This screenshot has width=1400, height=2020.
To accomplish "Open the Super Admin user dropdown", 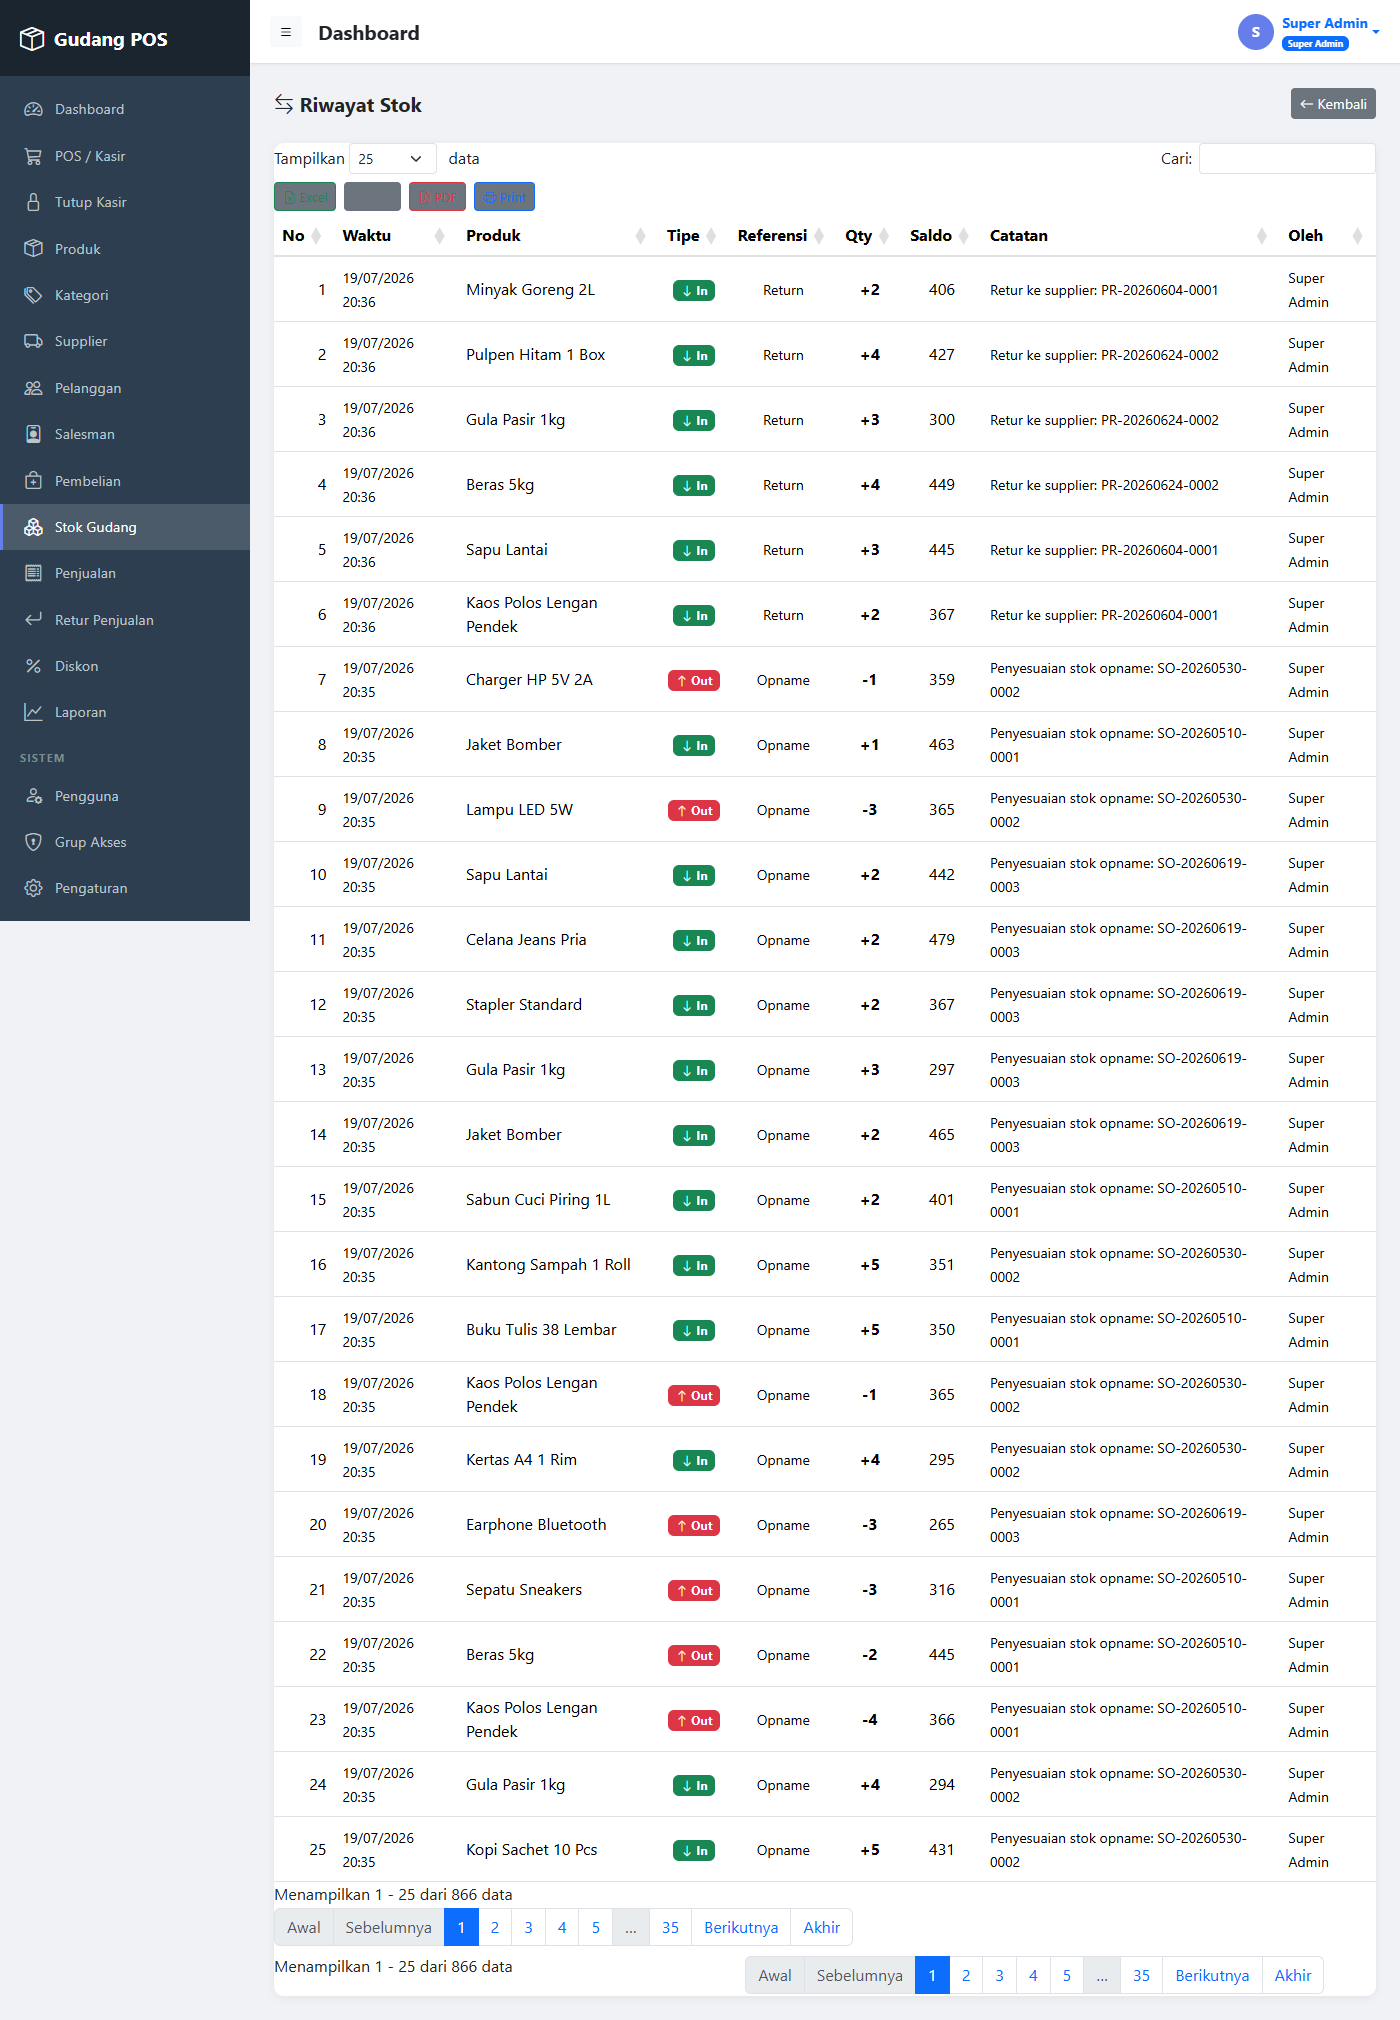I will click(x=1309, y=32).
